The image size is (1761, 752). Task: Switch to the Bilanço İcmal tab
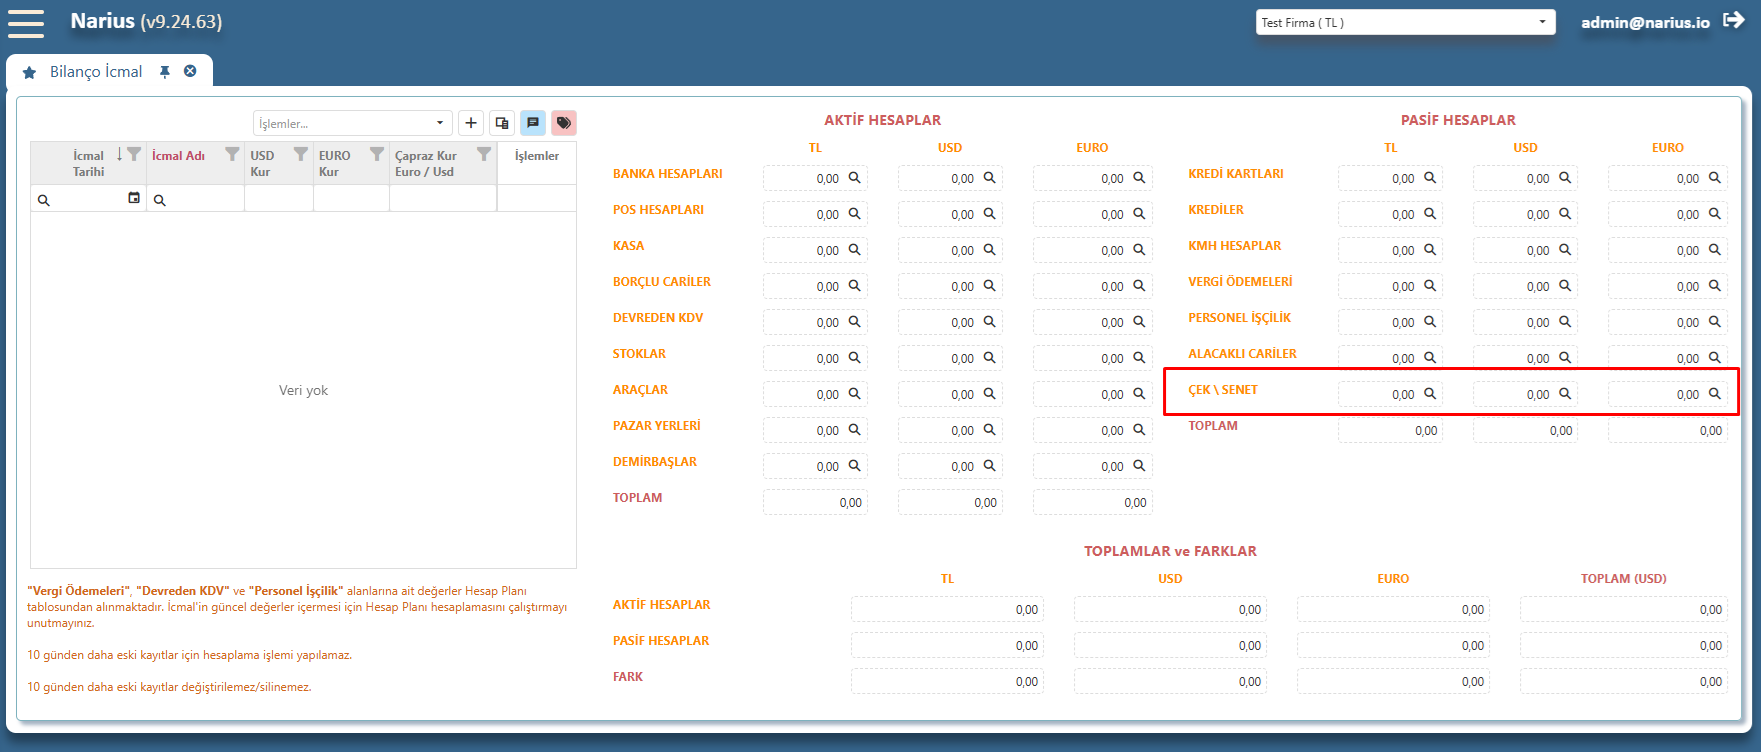[x=96, y=72]
